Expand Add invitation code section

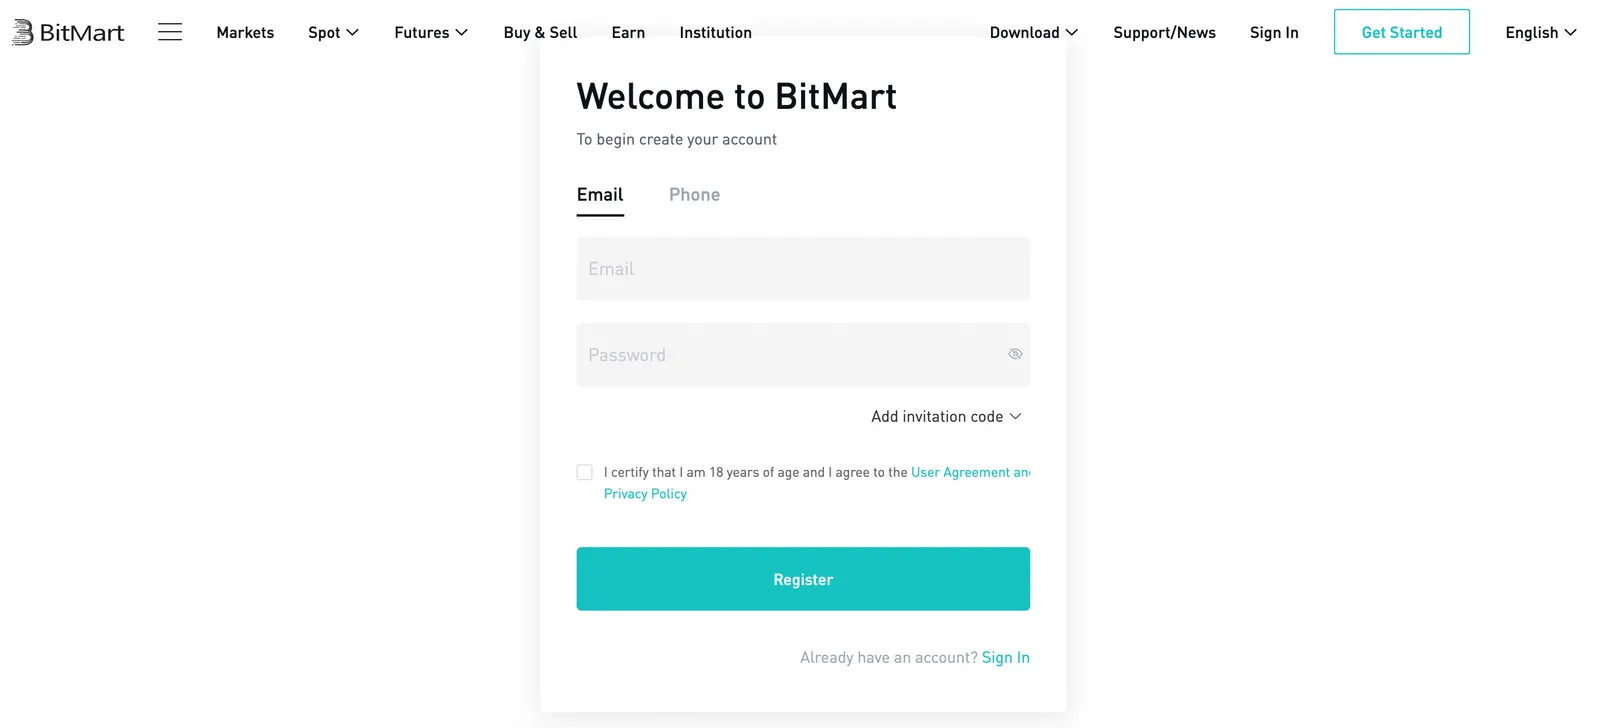coord(946,416)
